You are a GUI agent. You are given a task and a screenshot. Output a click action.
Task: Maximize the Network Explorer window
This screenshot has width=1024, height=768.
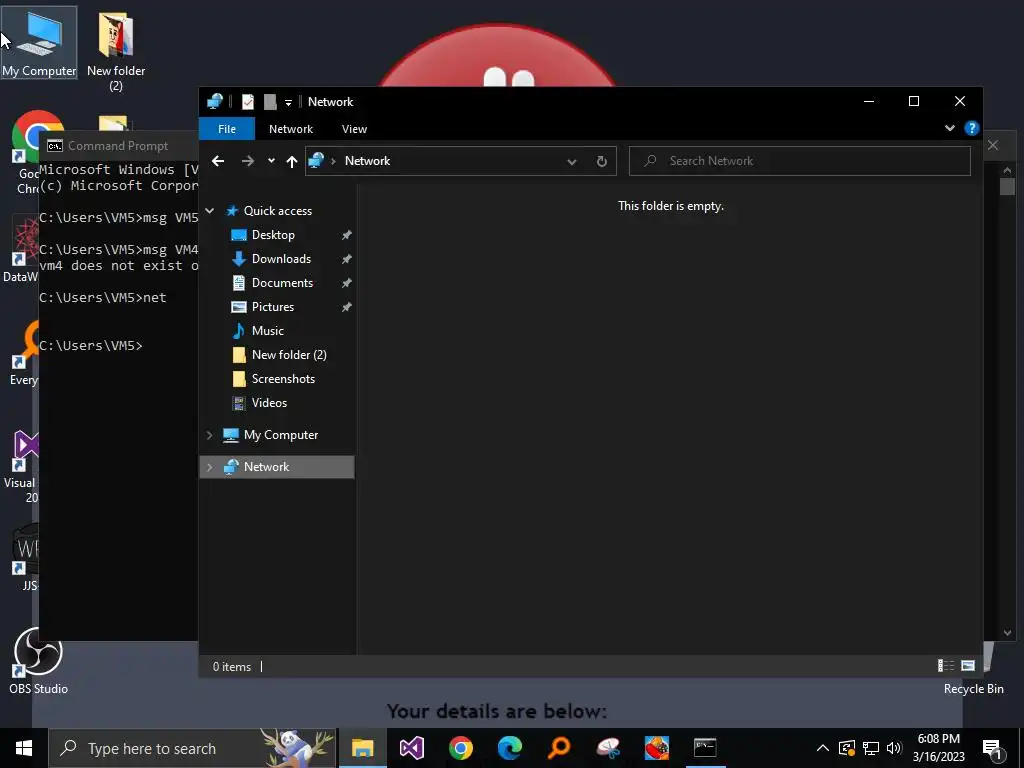point(914,101)
